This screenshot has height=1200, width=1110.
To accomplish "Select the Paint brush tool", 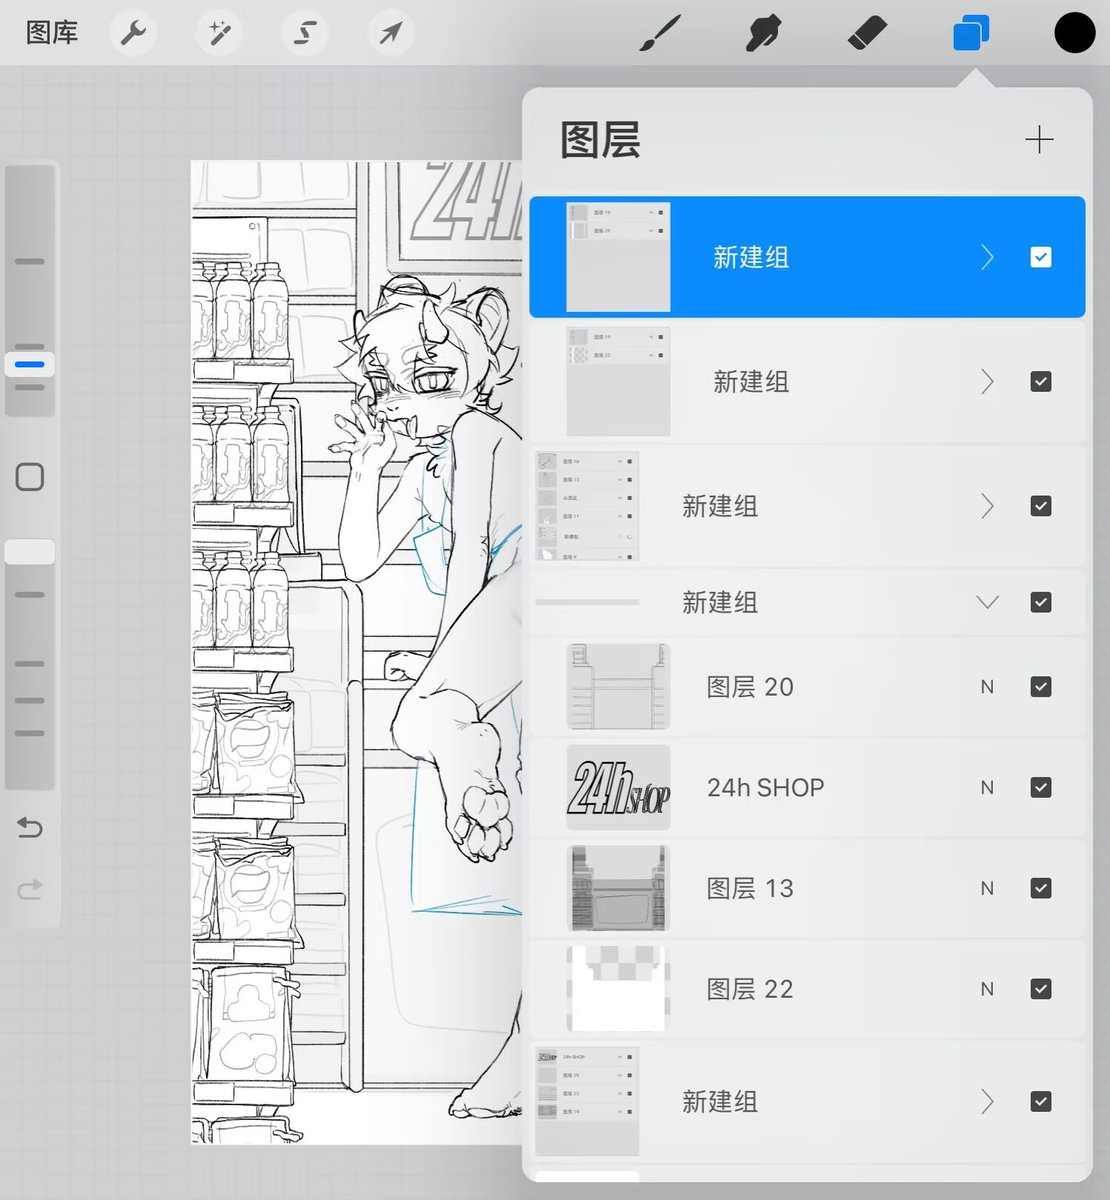I will tap(660, 33).
